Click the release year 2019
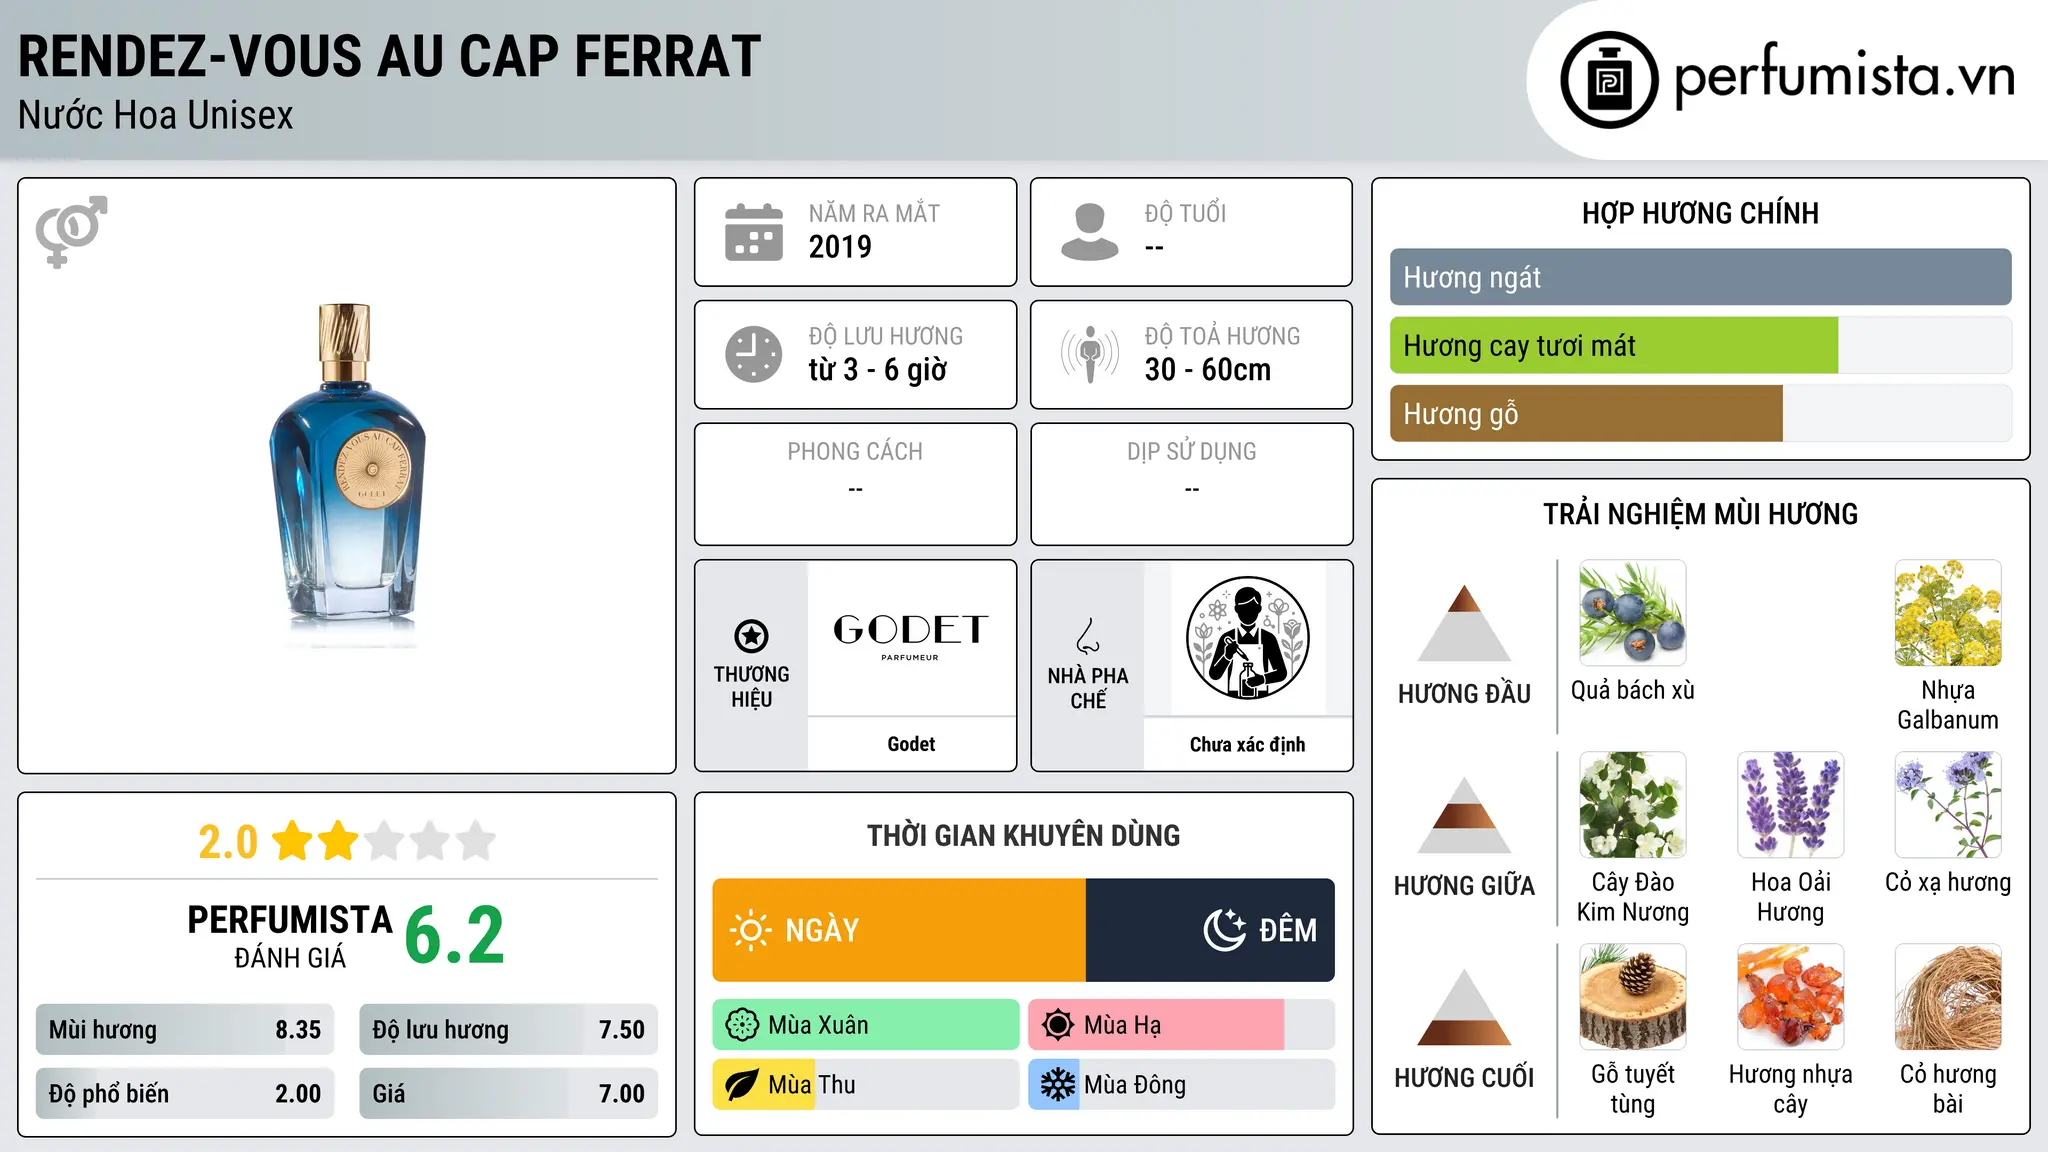Image resolution: width=2048 pixels, height=1152 pixels. point(840,247)
